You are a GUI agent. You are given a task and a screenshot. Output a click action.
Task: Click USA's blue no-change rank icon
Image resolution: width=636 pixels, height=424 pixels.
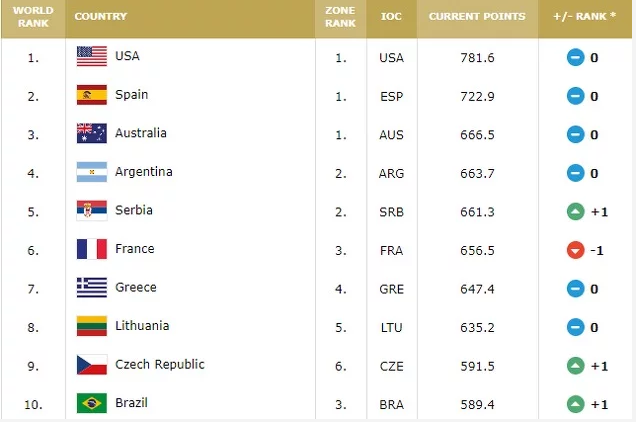coord(575,58)
